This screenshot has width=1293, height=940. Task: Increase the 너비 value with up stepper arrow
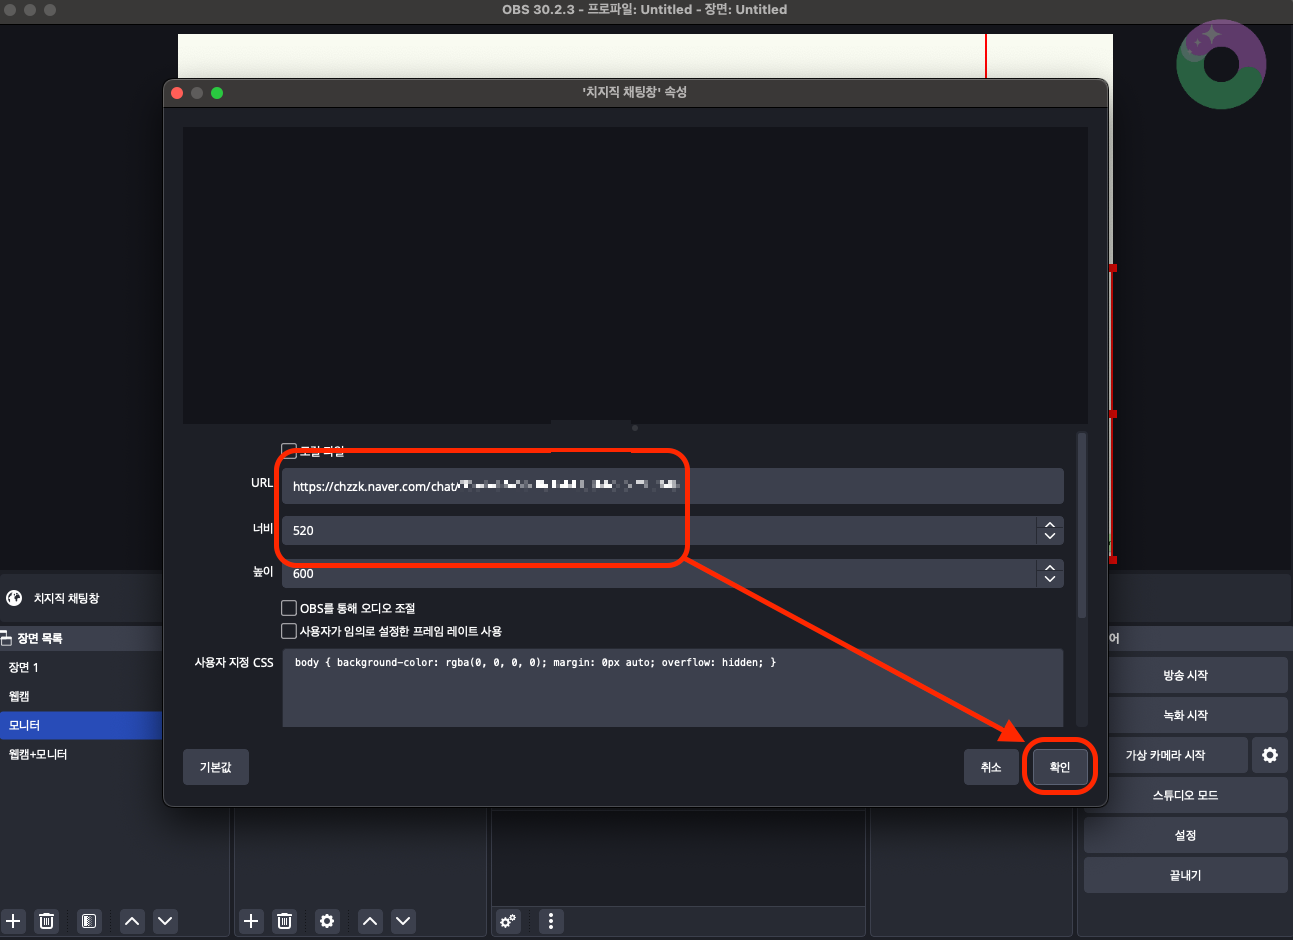click(x=1050, y=524)
